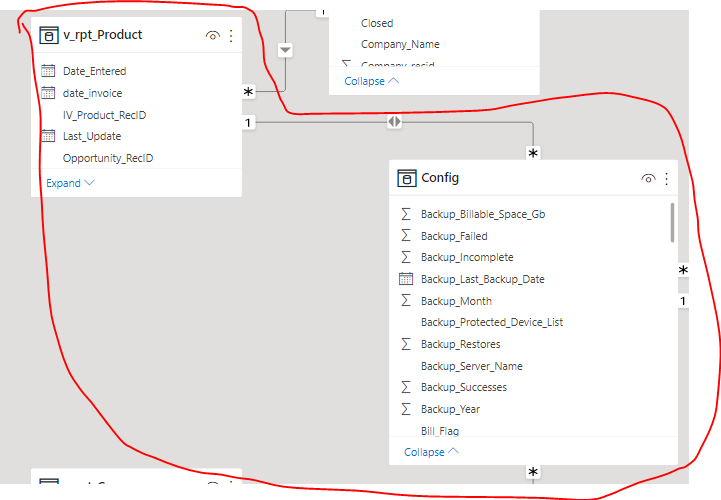The image size is (721, 500).
Task: Collapse the Config table fields
Action: point(431,452)
